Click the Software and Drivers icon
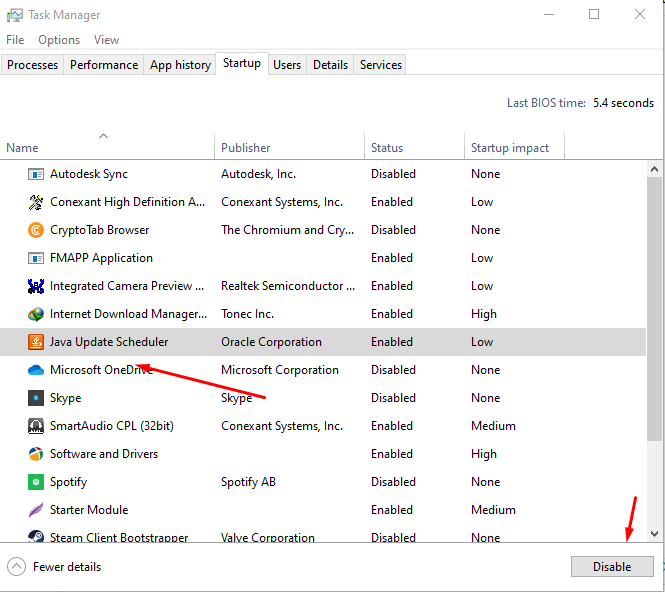This screenshot has width=665, height=592. (x=36, y=454)
